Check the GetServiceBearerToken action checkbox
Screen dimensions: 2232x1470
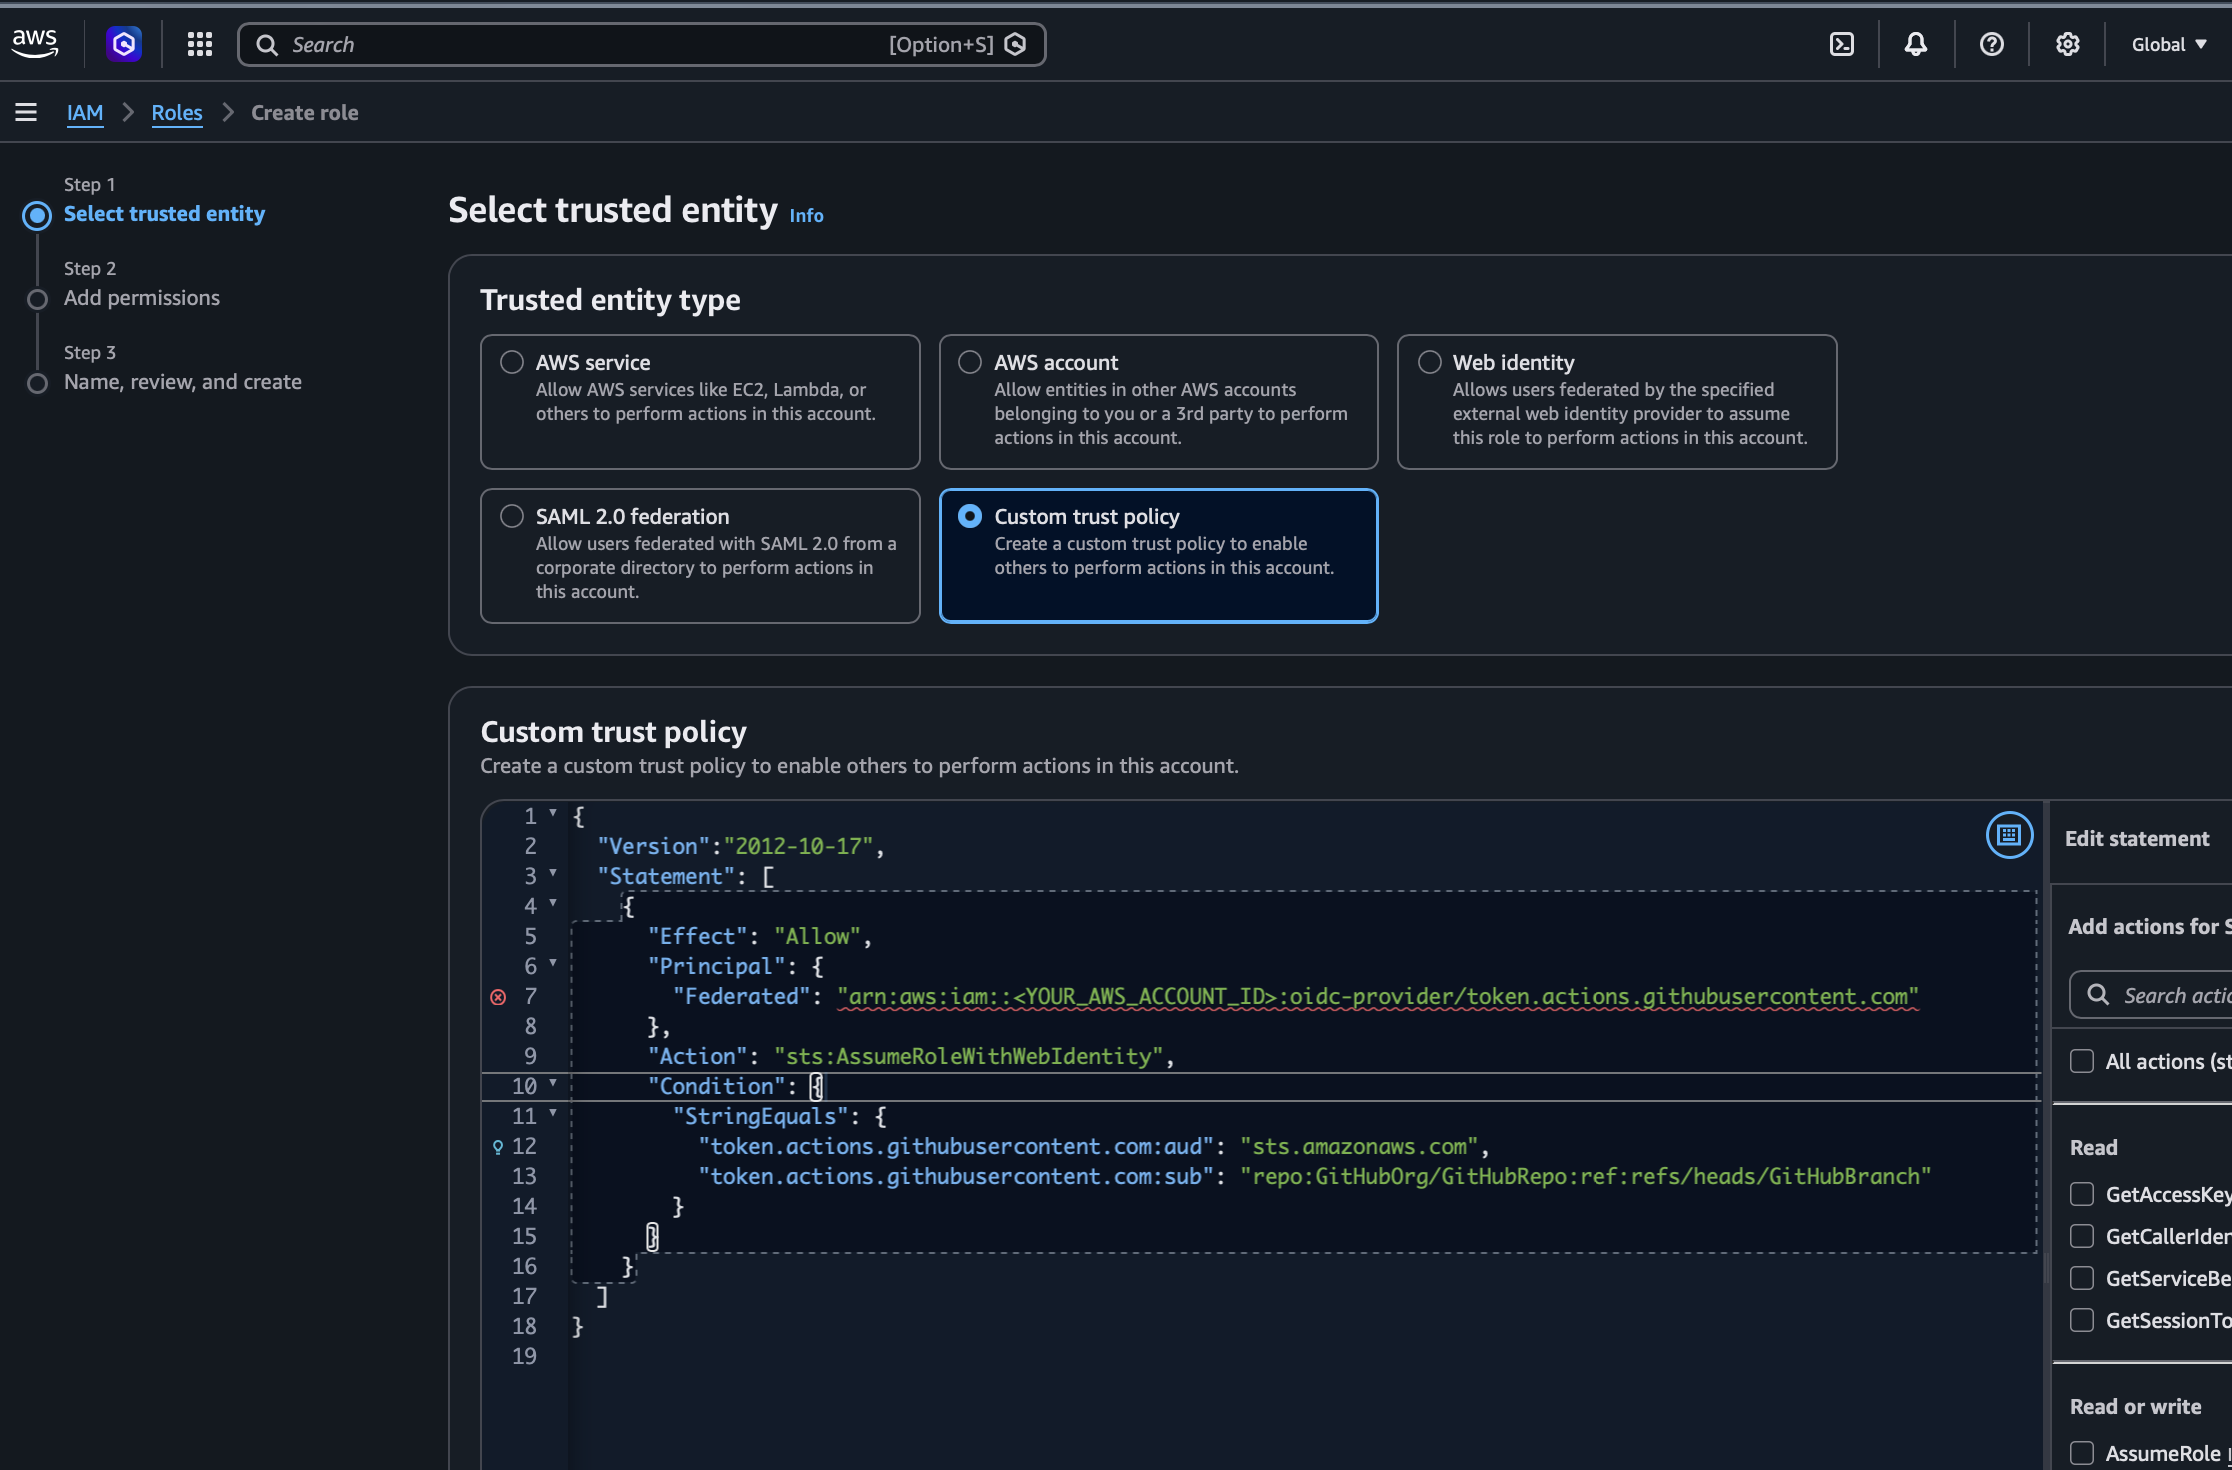(x=2082, y=1278)
